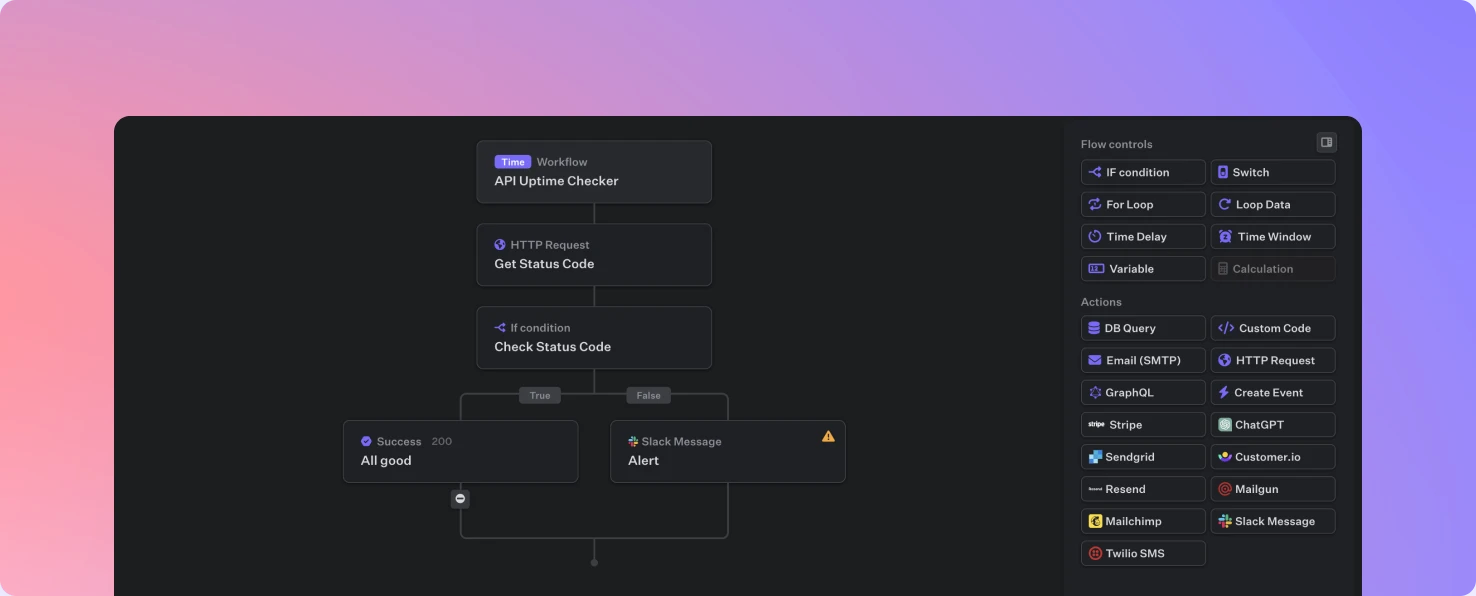
Task: Select the True branch label
Action: [540, 395]
